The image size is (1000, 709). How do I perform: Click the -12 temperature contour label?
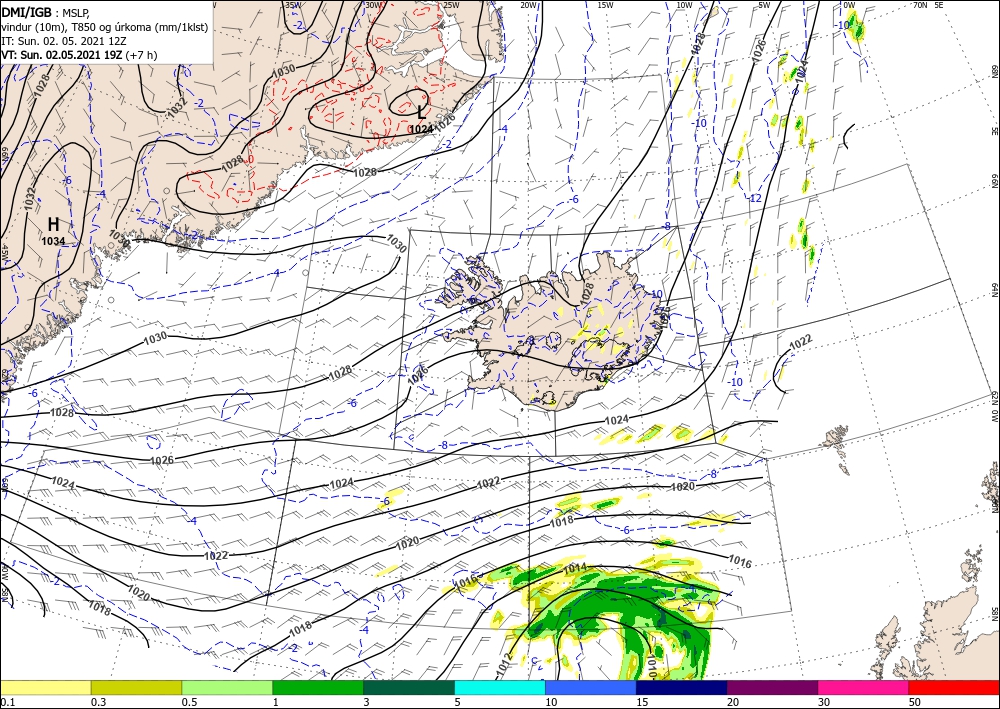pos(754,199)
